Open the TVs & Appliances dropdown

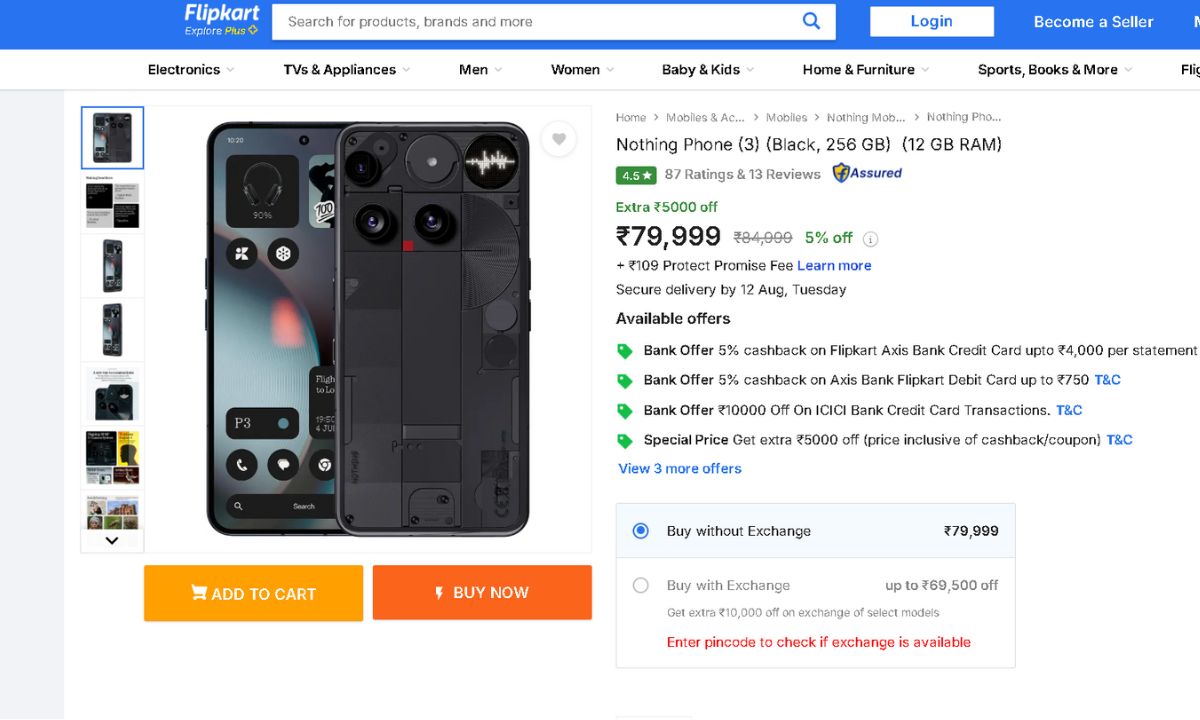coord(346,70)
